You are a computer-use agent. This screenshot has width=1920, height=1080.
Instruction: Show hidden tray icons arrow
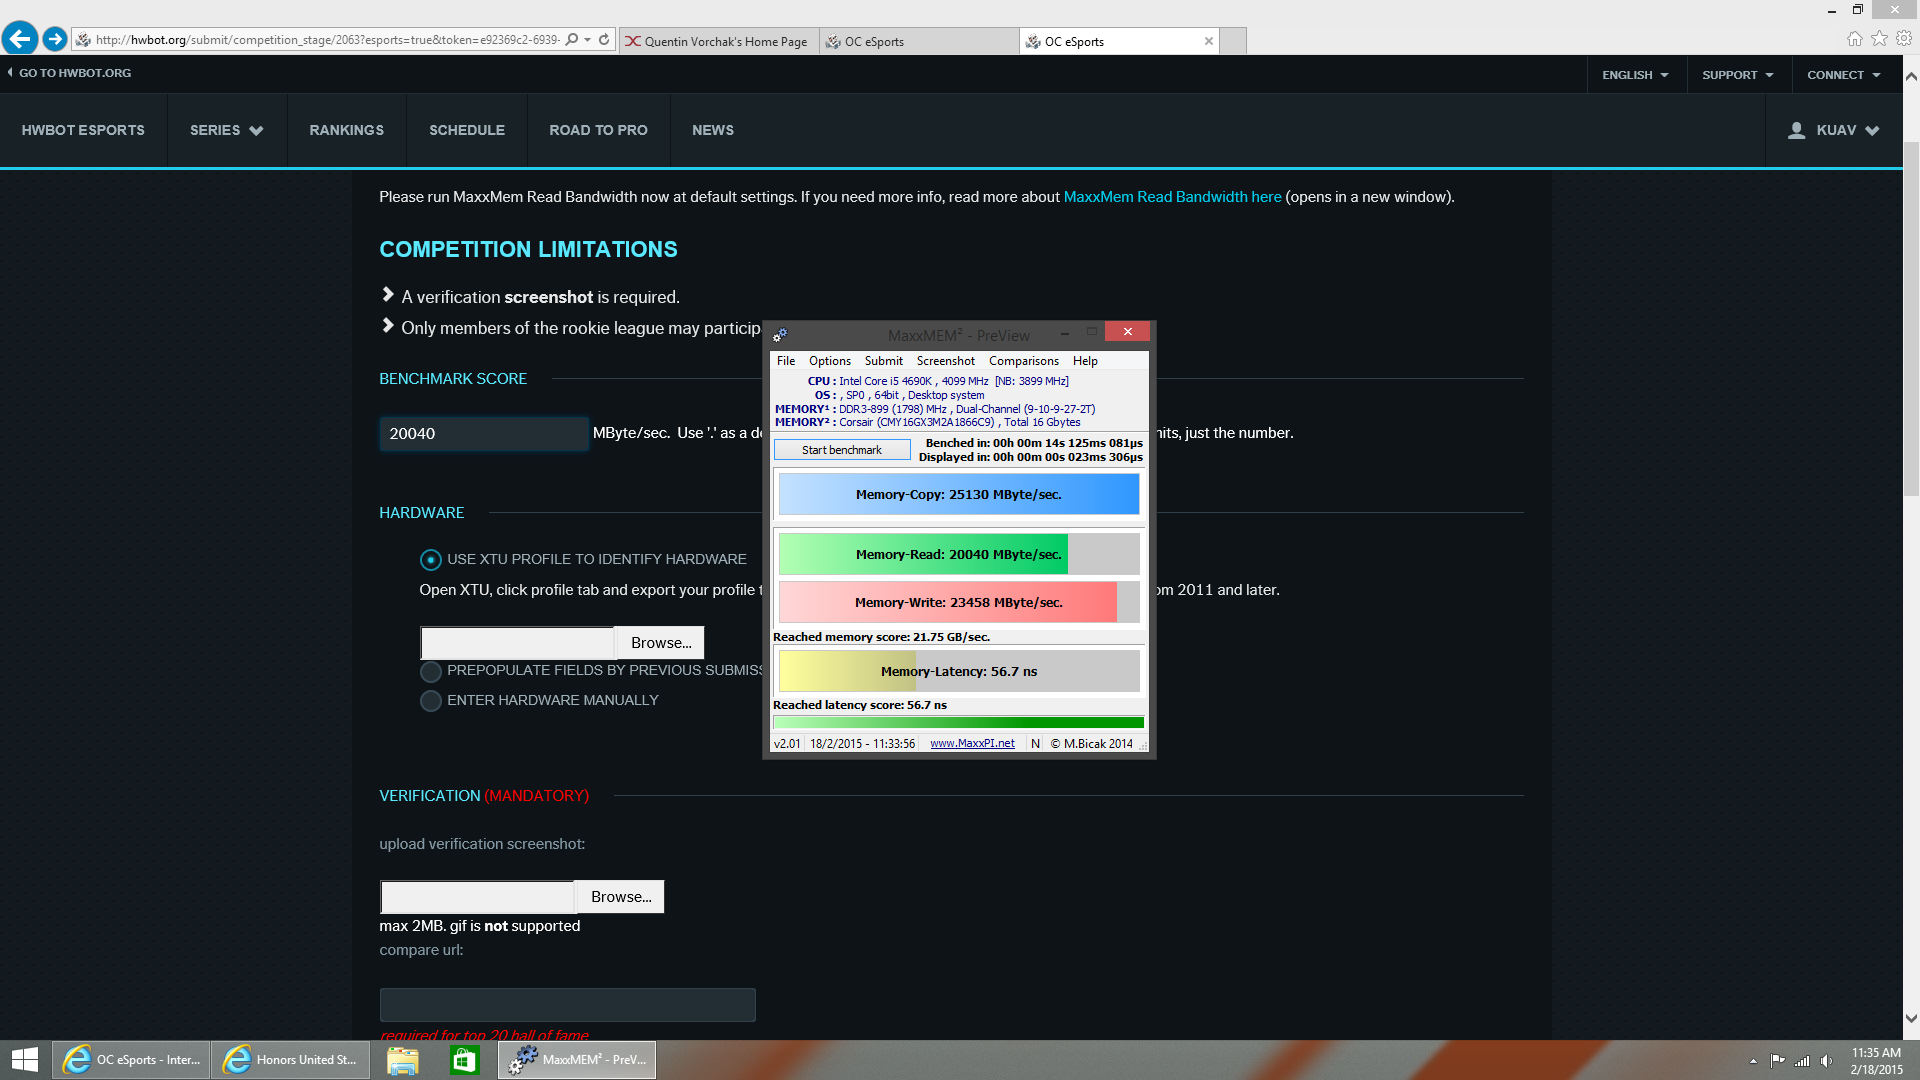point(1753,1061)
